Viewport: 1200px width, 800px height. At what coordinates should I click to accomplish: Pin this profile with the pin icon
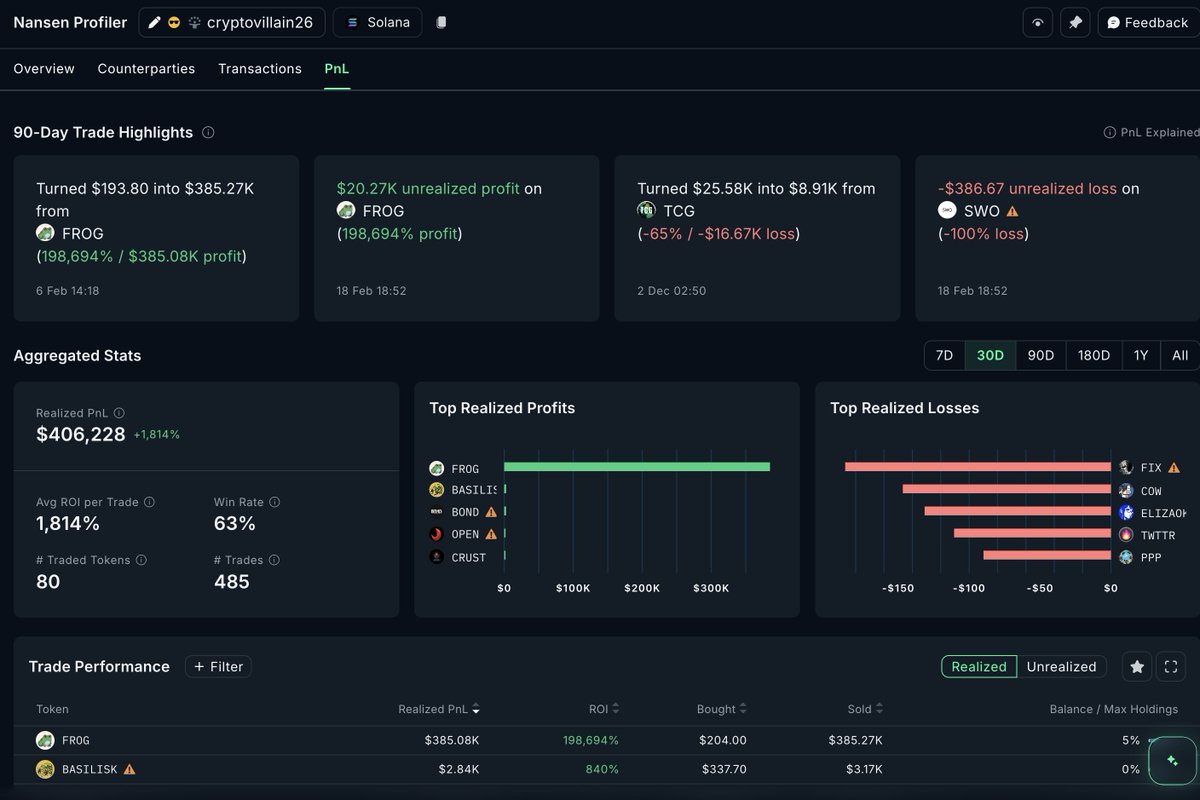(1075, 22)
